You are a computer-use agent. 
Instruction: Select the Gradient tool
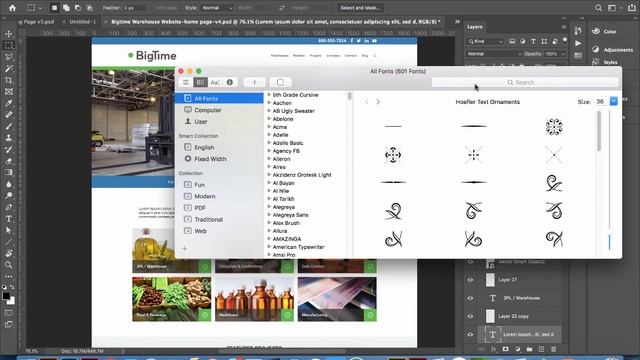9,172
